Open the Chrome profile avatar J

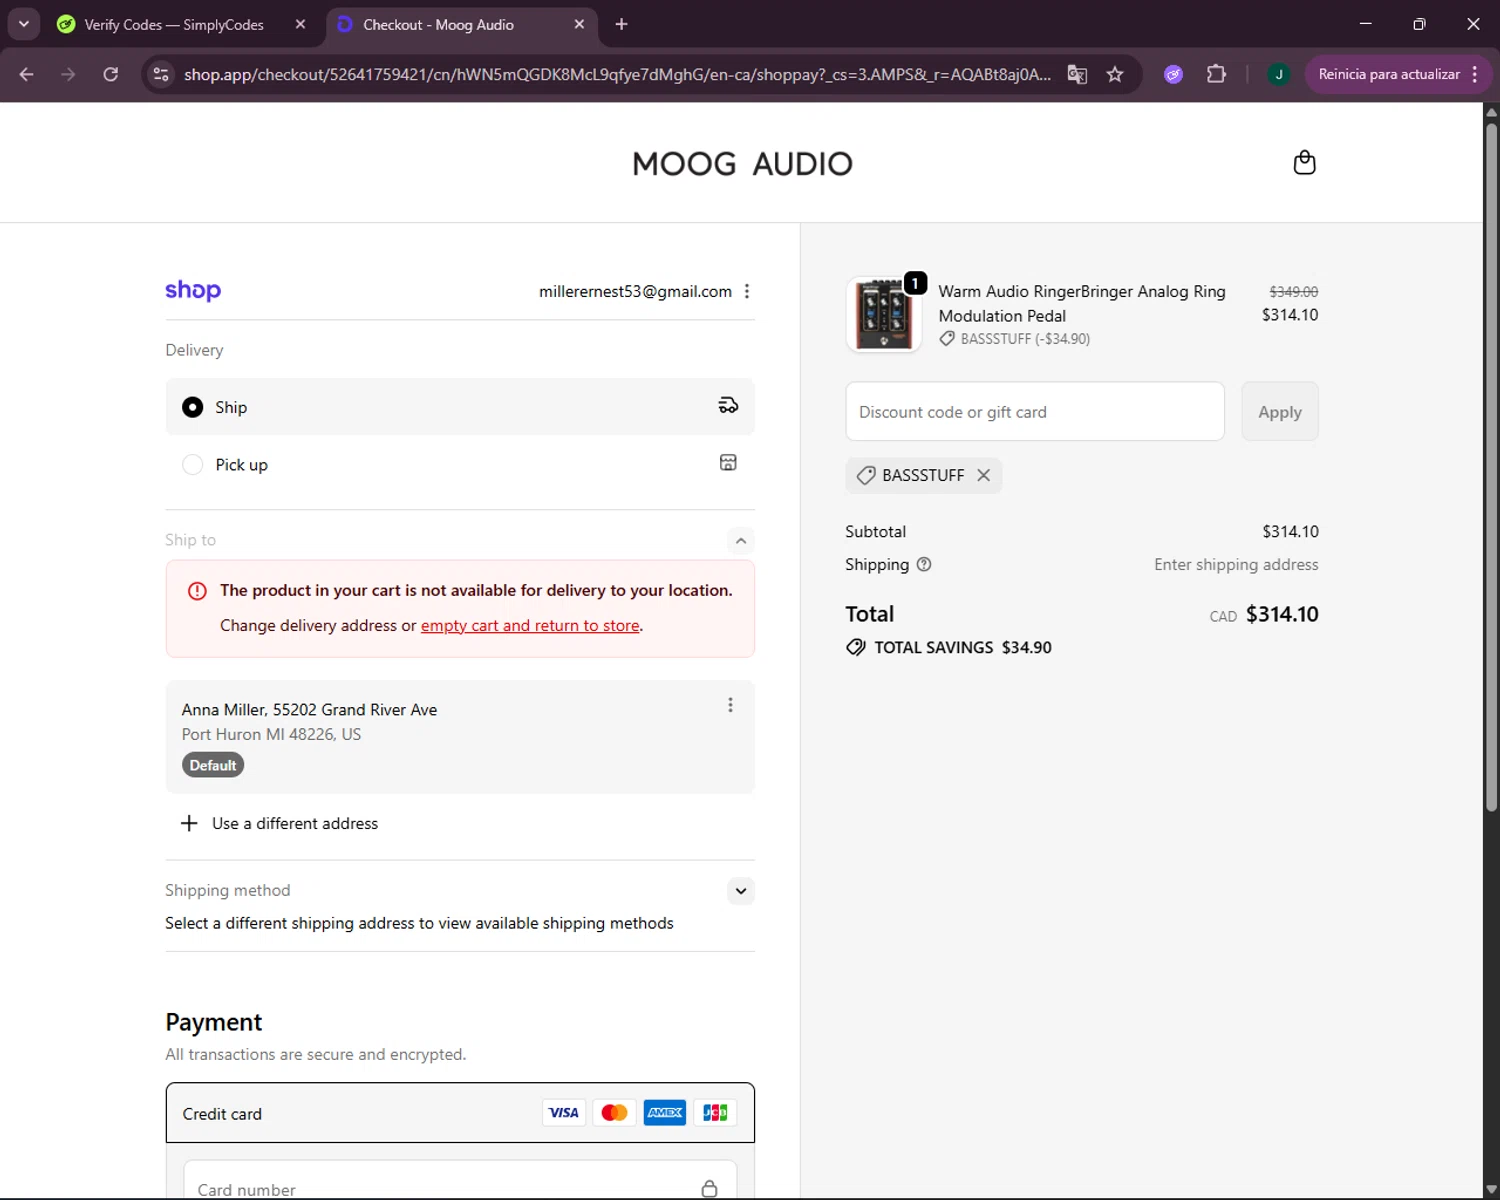tap(1278, 74)
